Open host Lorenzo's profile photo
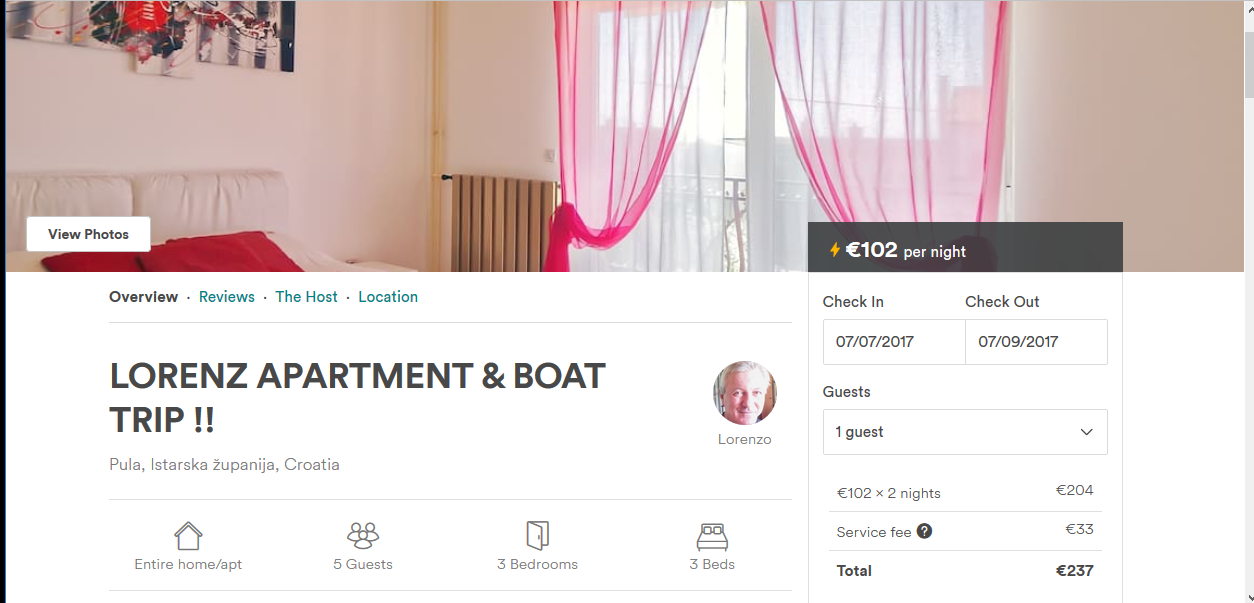This screenshot has height=603, width=1254. point(744,393)
